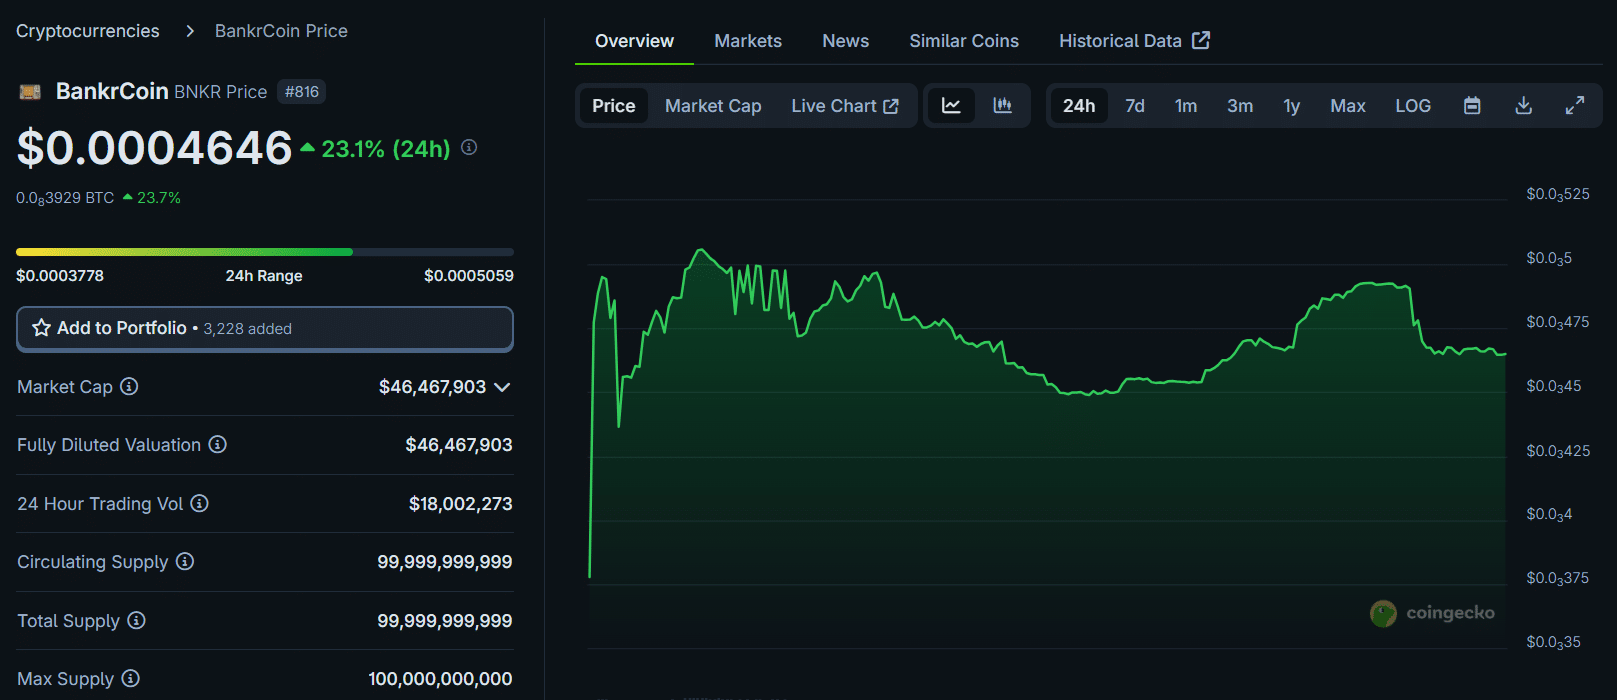Click the $0.0003778 range low value
The image size is (1617, 700).
pos(60,276)
